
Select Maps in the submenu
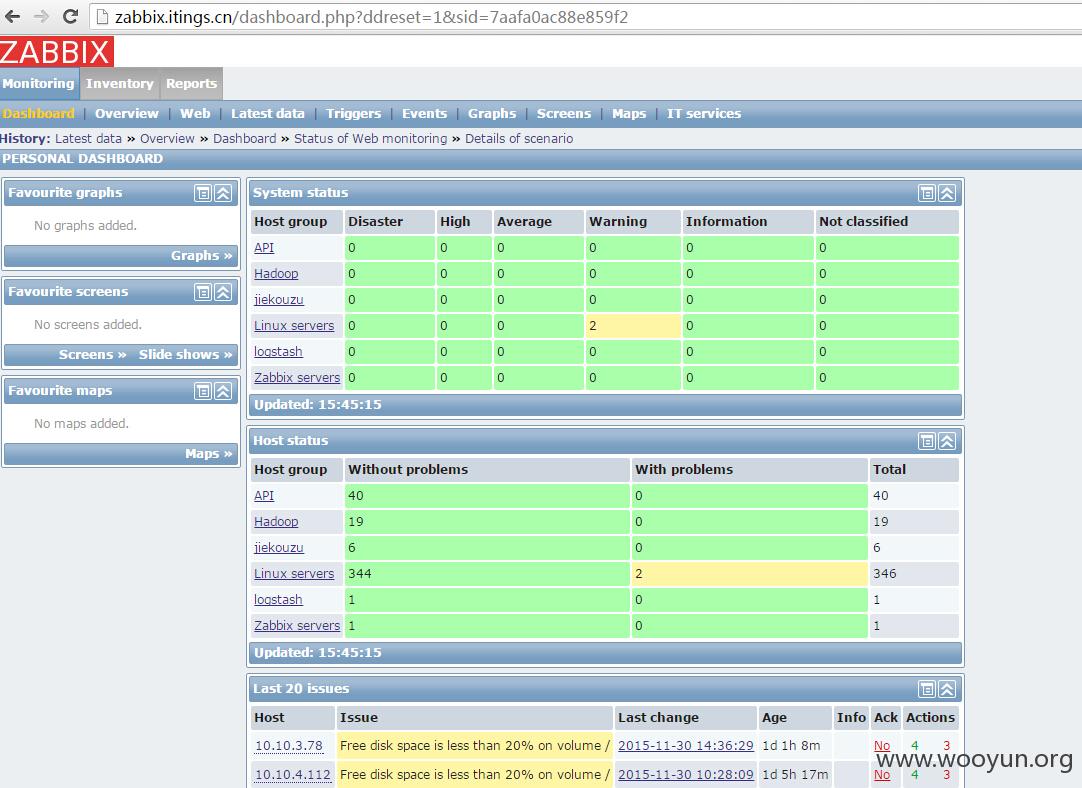pyautogui.click(x=629, y=113)
